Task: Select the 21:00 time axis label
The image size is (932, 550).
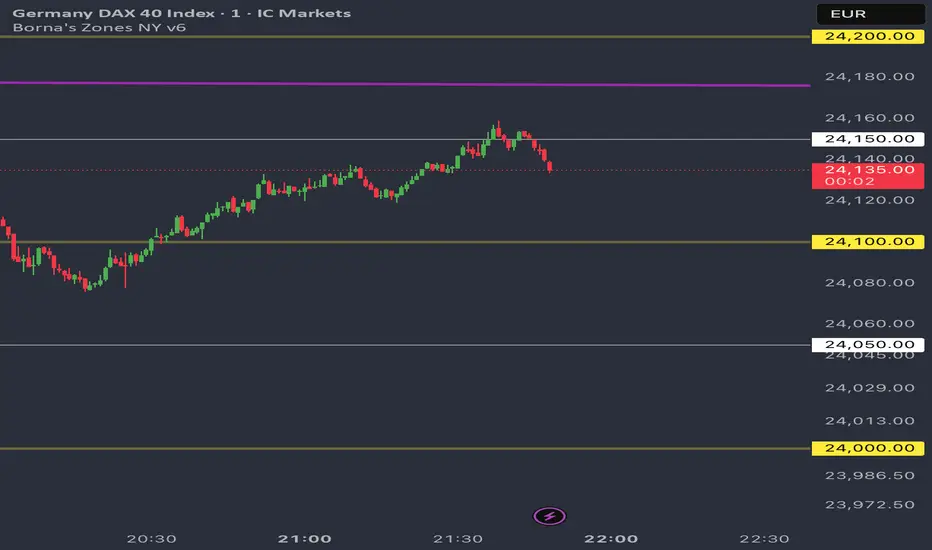Action: point(305,538)
